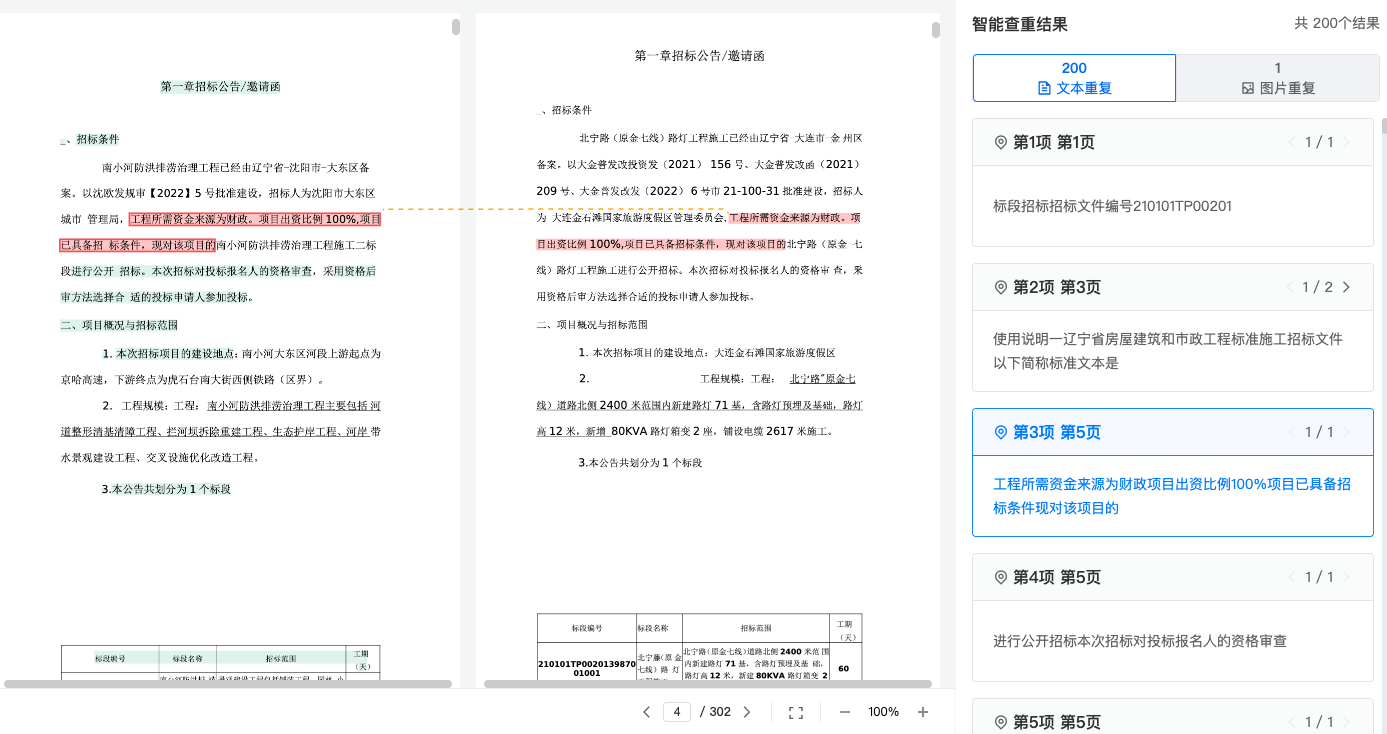Click the image icon in 图片重复 tab
Viewport: 1387px width, 734px height.
pyautogui.click(x=1248, y=88)
